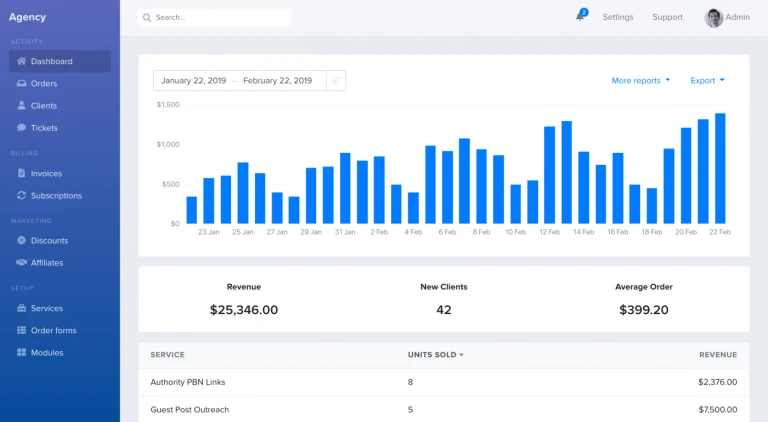
Task: Click the Agency logo text
Action: coord(27,17)
